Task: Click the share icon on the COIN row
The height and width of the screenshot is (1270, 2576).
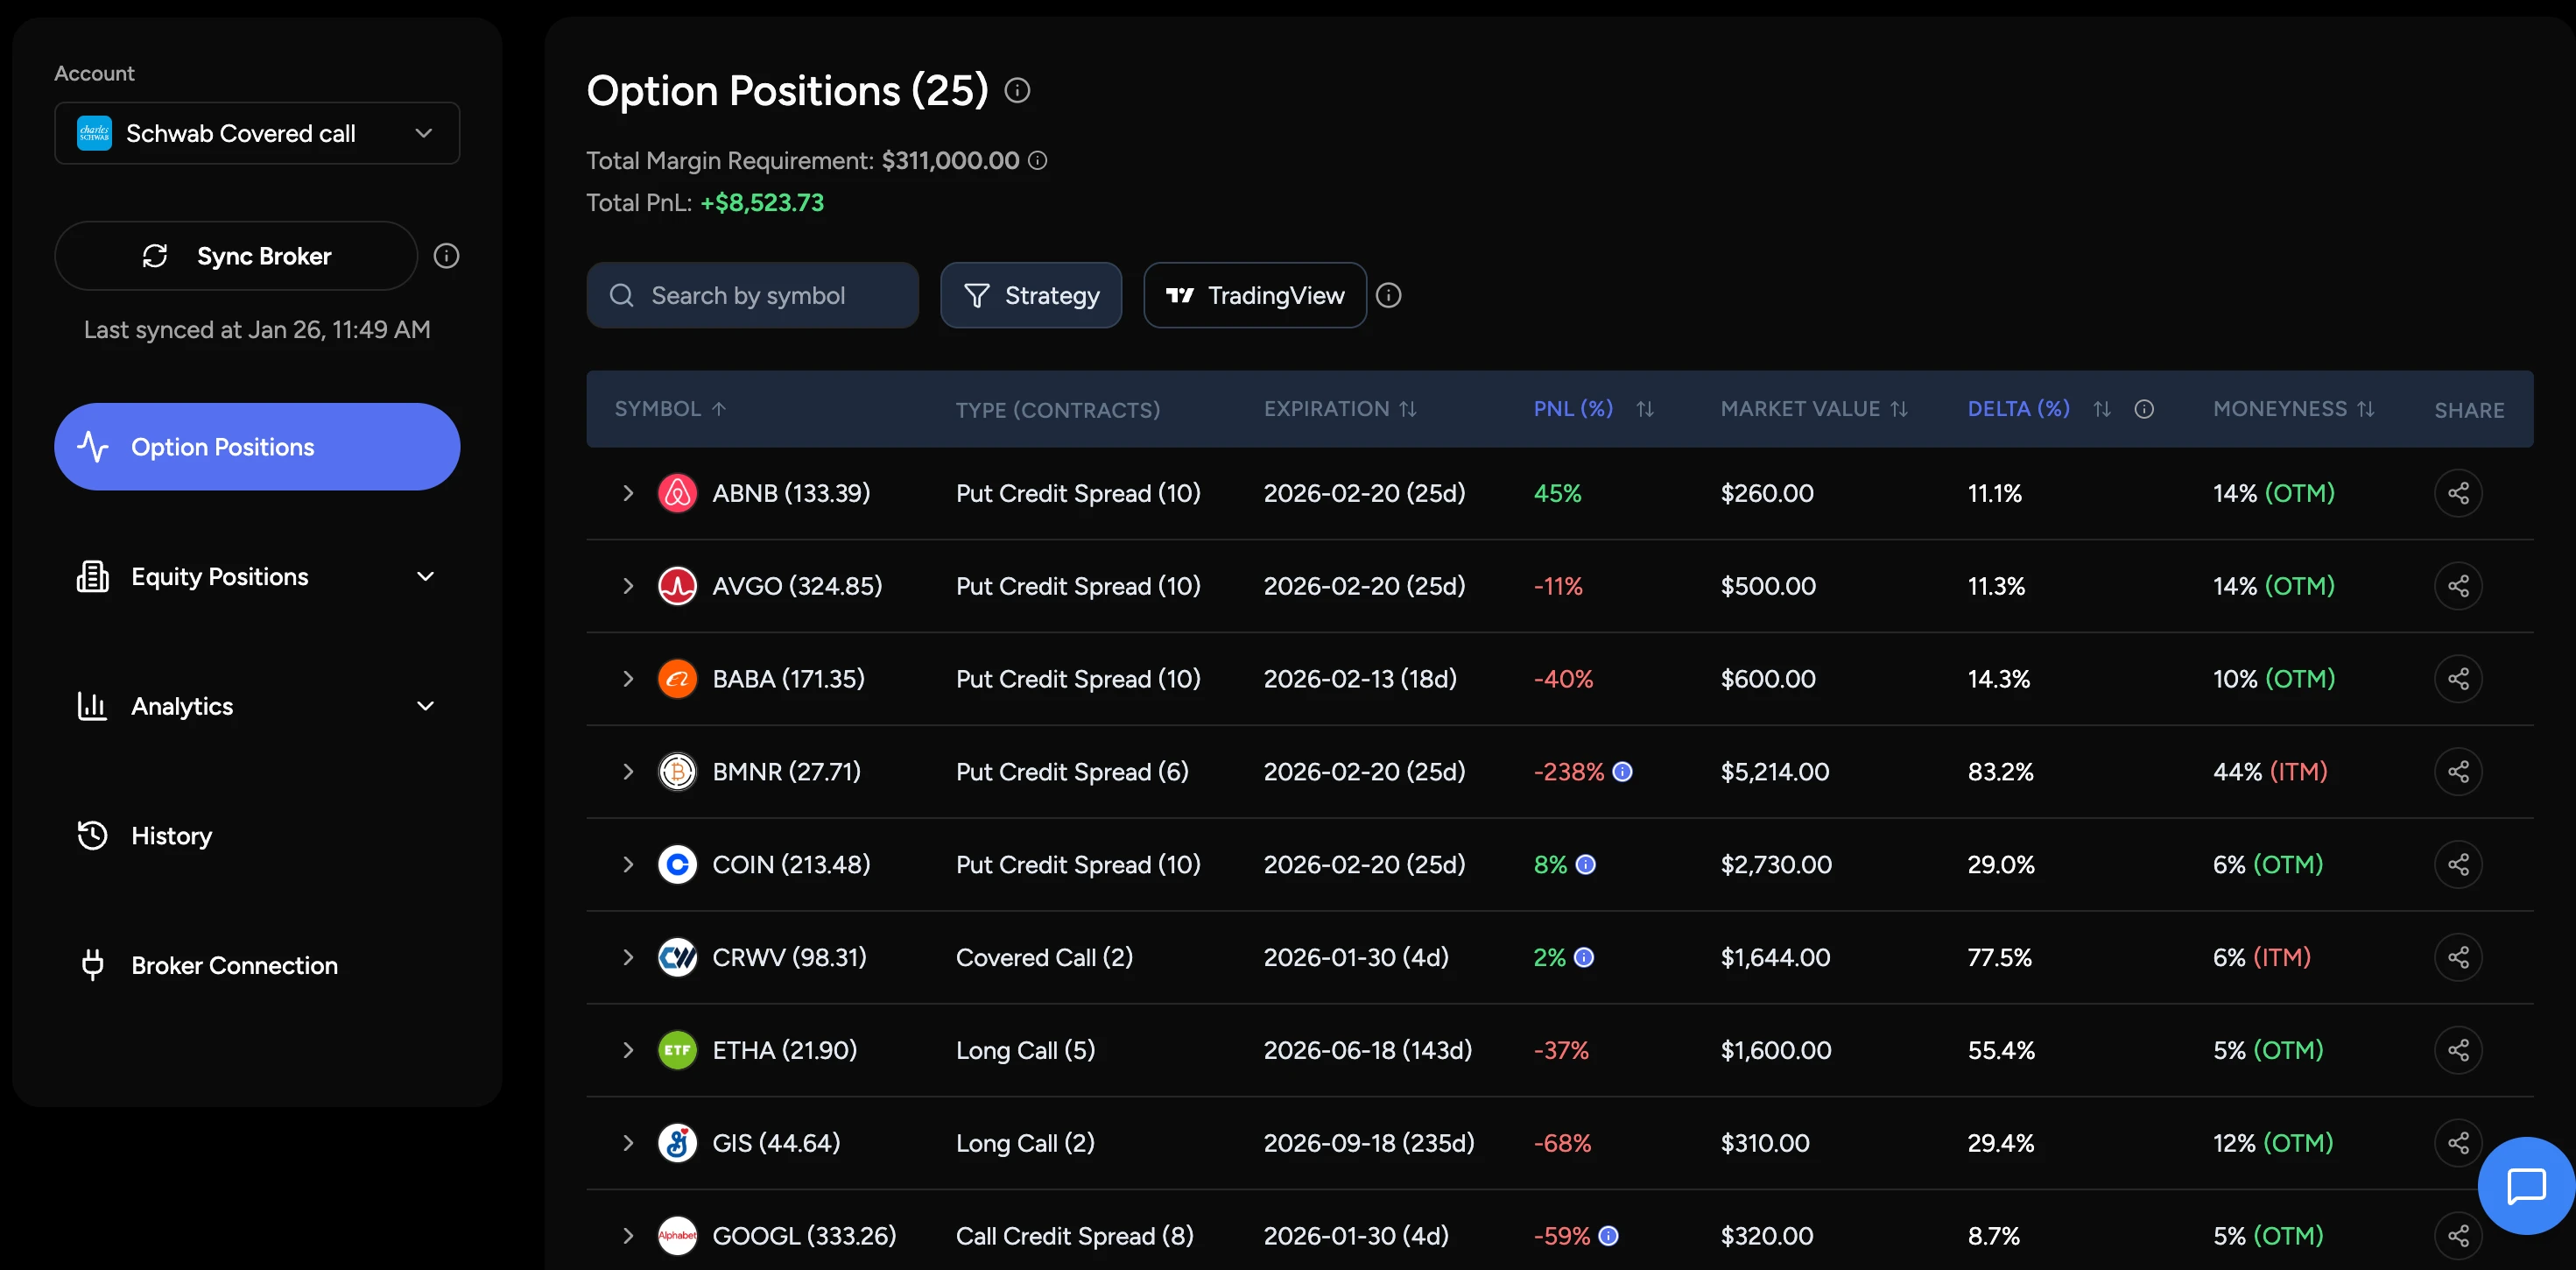Action: (x=2459, y=864)
